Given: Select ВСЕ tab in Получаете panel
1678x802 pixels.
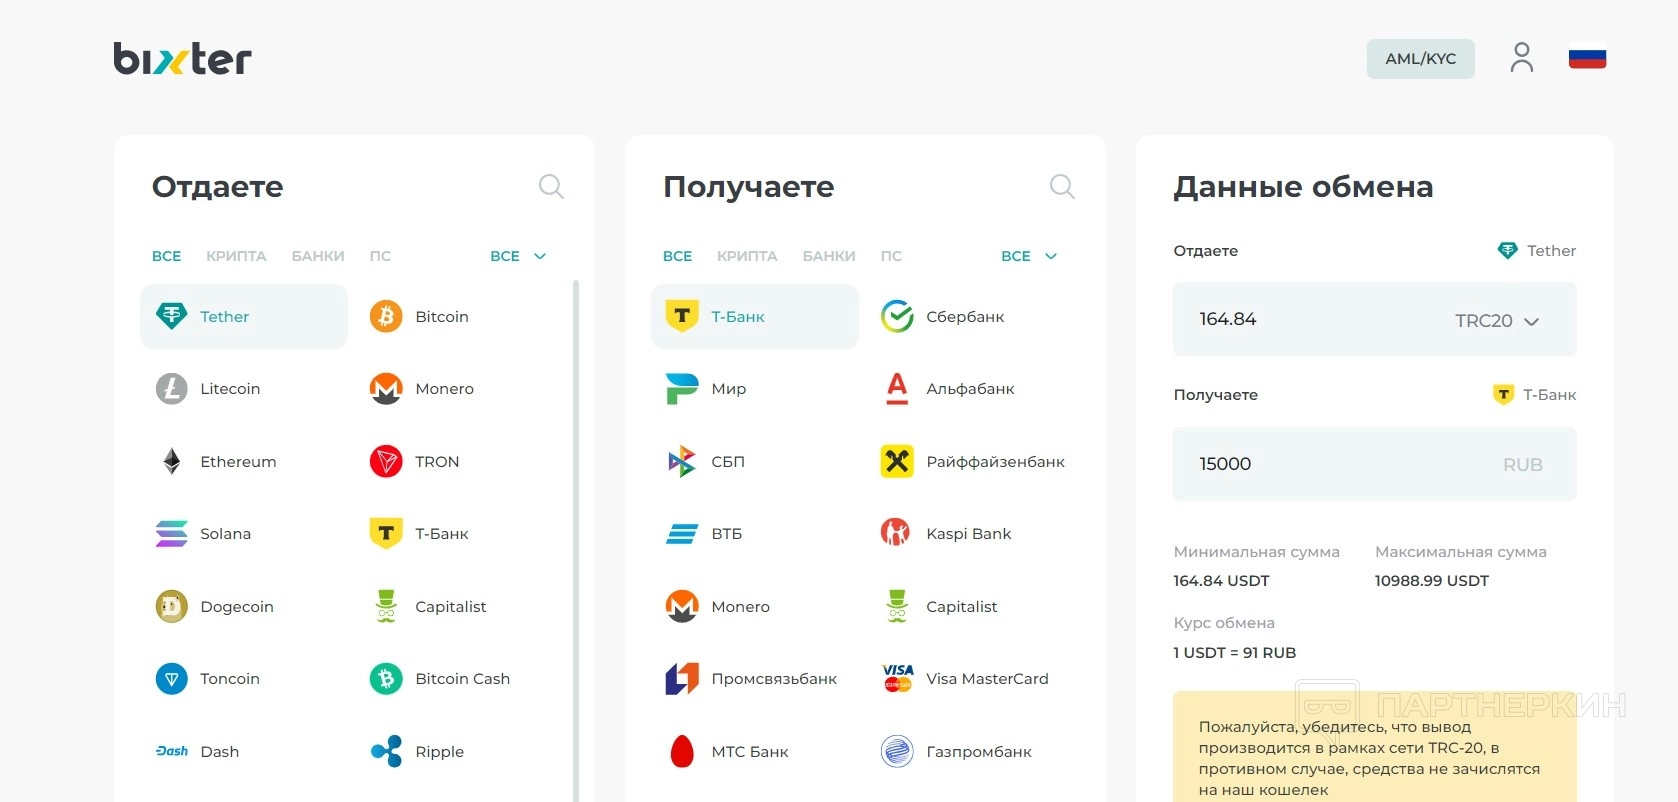Looking at the screenshot, I should [677, 256].
